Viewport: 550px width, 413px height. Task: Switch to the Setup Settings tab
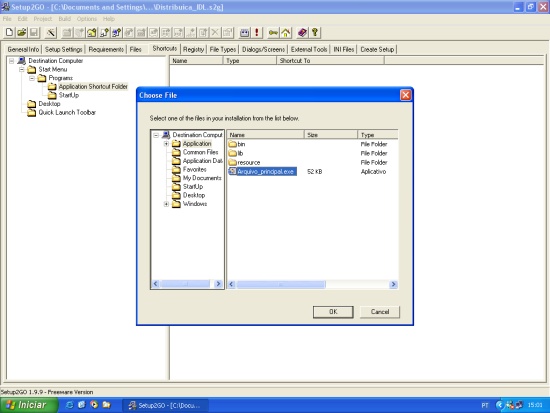pos(63,49)
